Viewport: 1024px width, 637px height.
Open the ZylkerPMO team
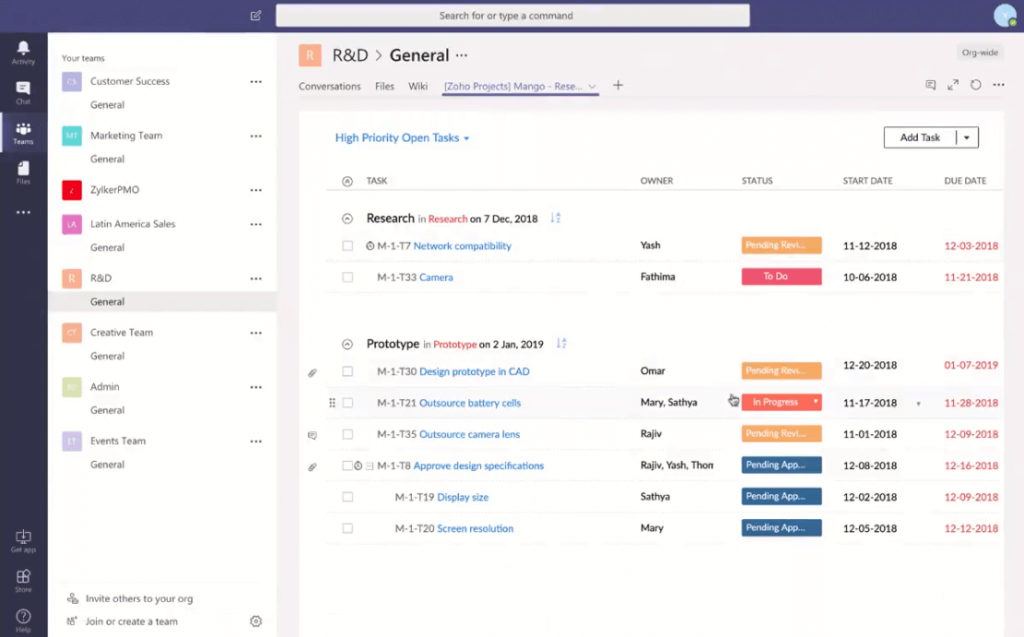point(114,189)
